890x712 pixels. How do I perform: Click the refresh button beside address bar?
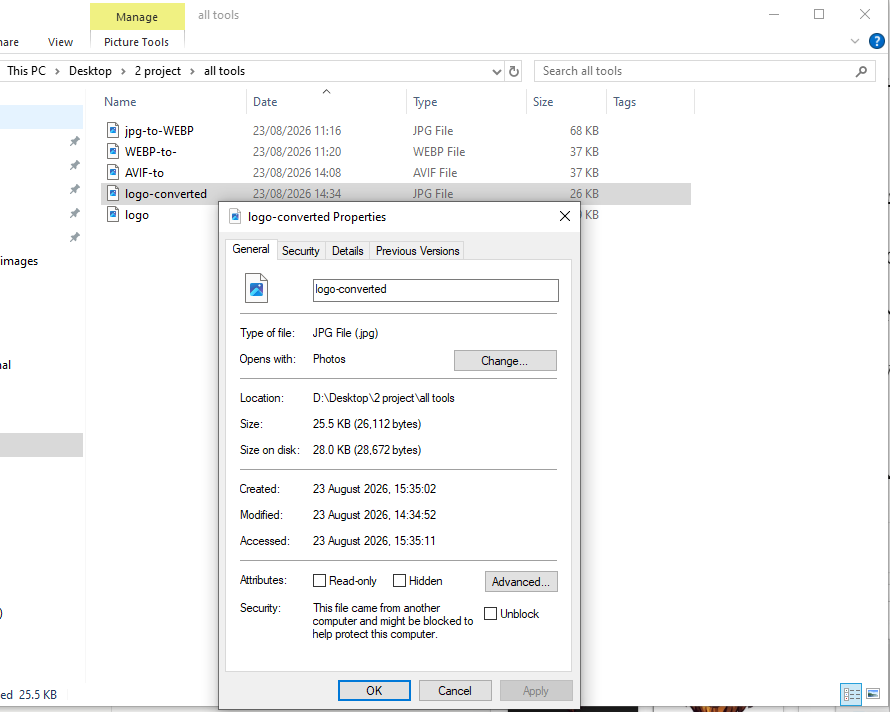514,72
